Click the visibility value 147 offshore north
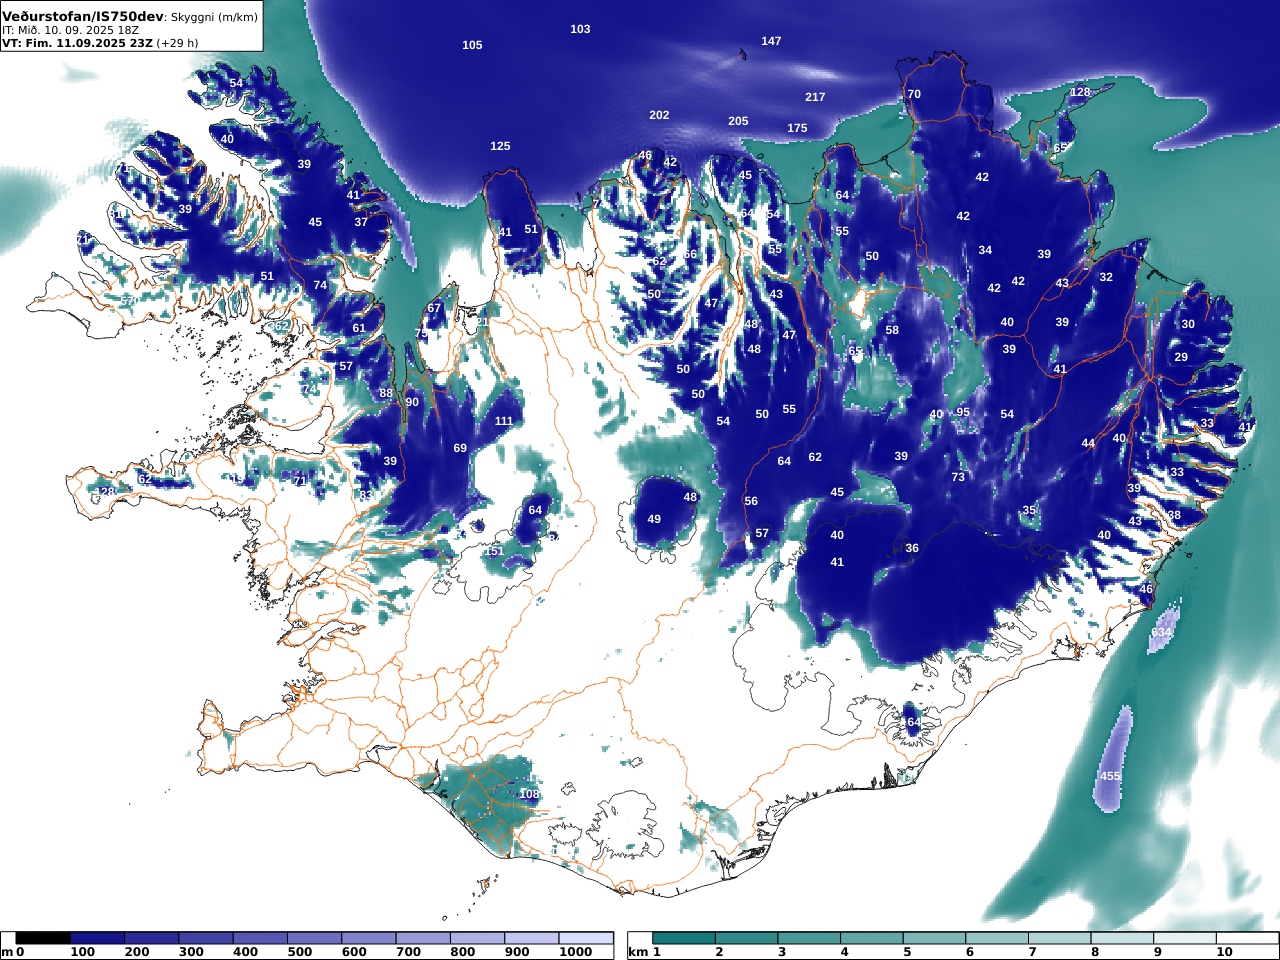This screenshot has width=1280, height=960. tap(771, 41)
